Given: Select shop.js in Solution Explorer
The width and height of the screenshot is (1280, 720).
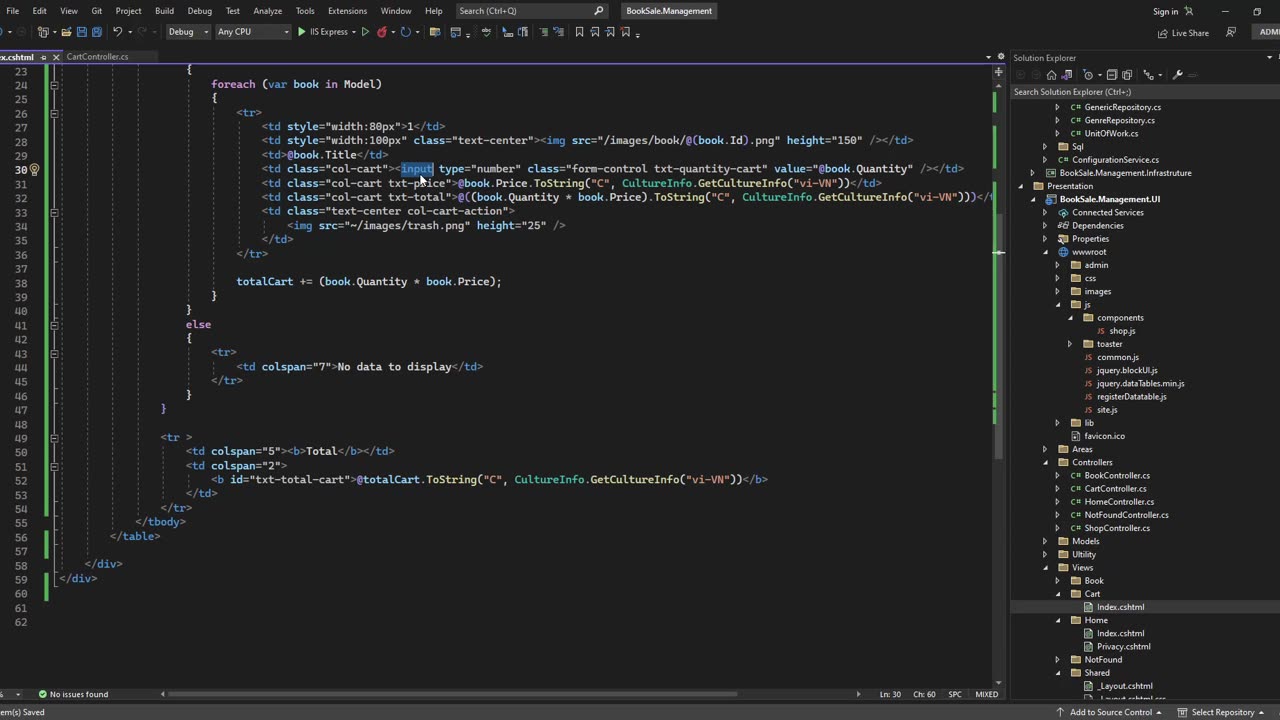Looking at the screenshot, I should (x=1122, y=331).
